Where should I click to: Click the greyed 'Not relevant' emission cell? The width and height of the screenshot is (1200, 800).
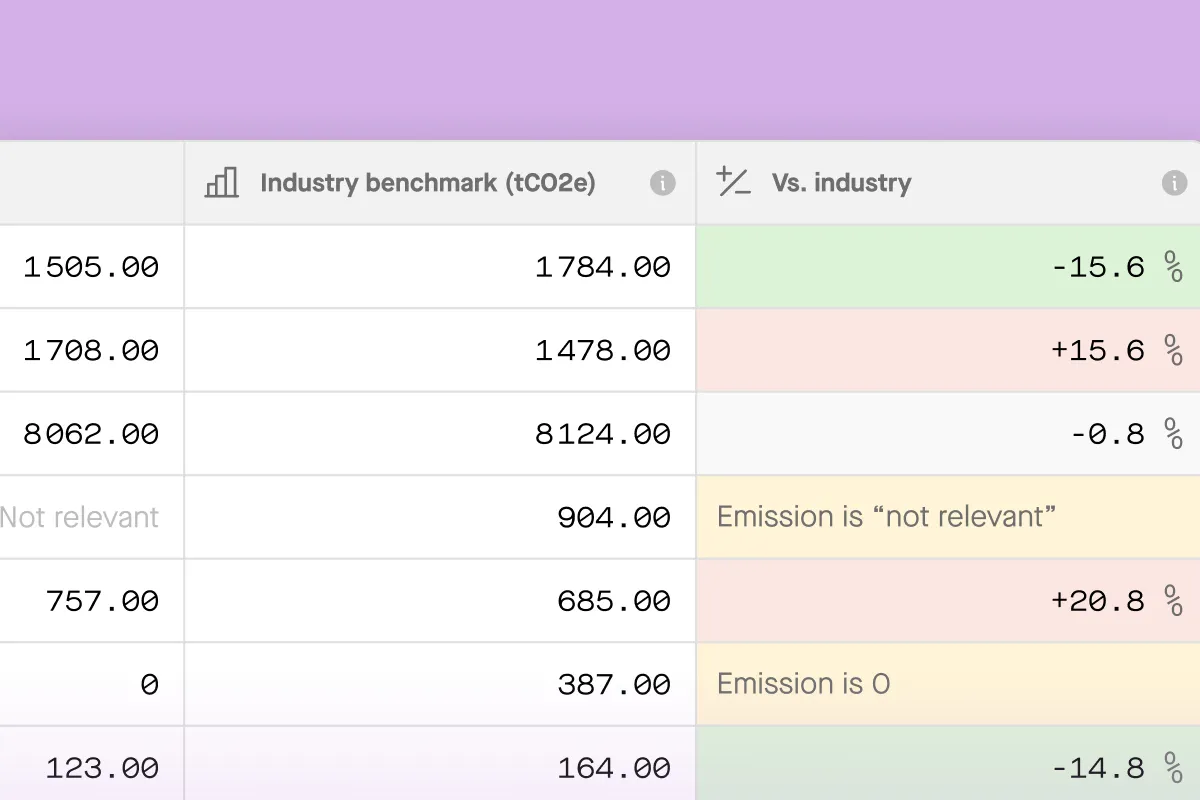79,517
